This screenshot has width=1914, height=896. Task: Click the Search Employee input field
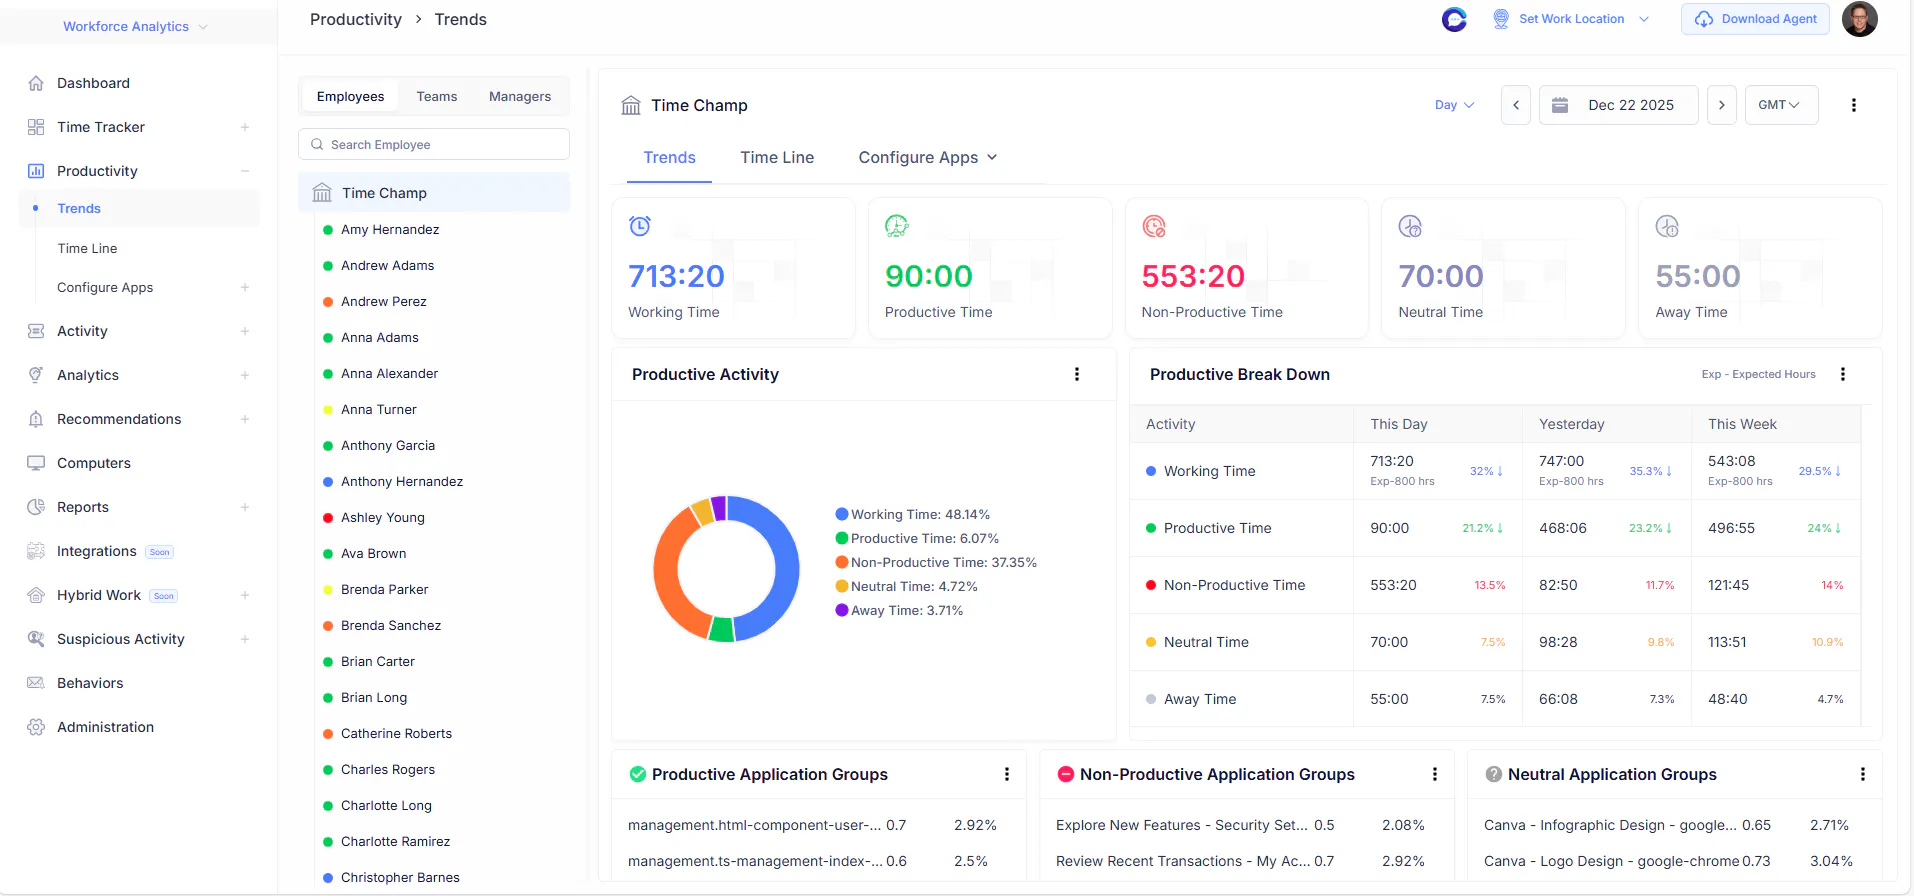click(434, 144)
